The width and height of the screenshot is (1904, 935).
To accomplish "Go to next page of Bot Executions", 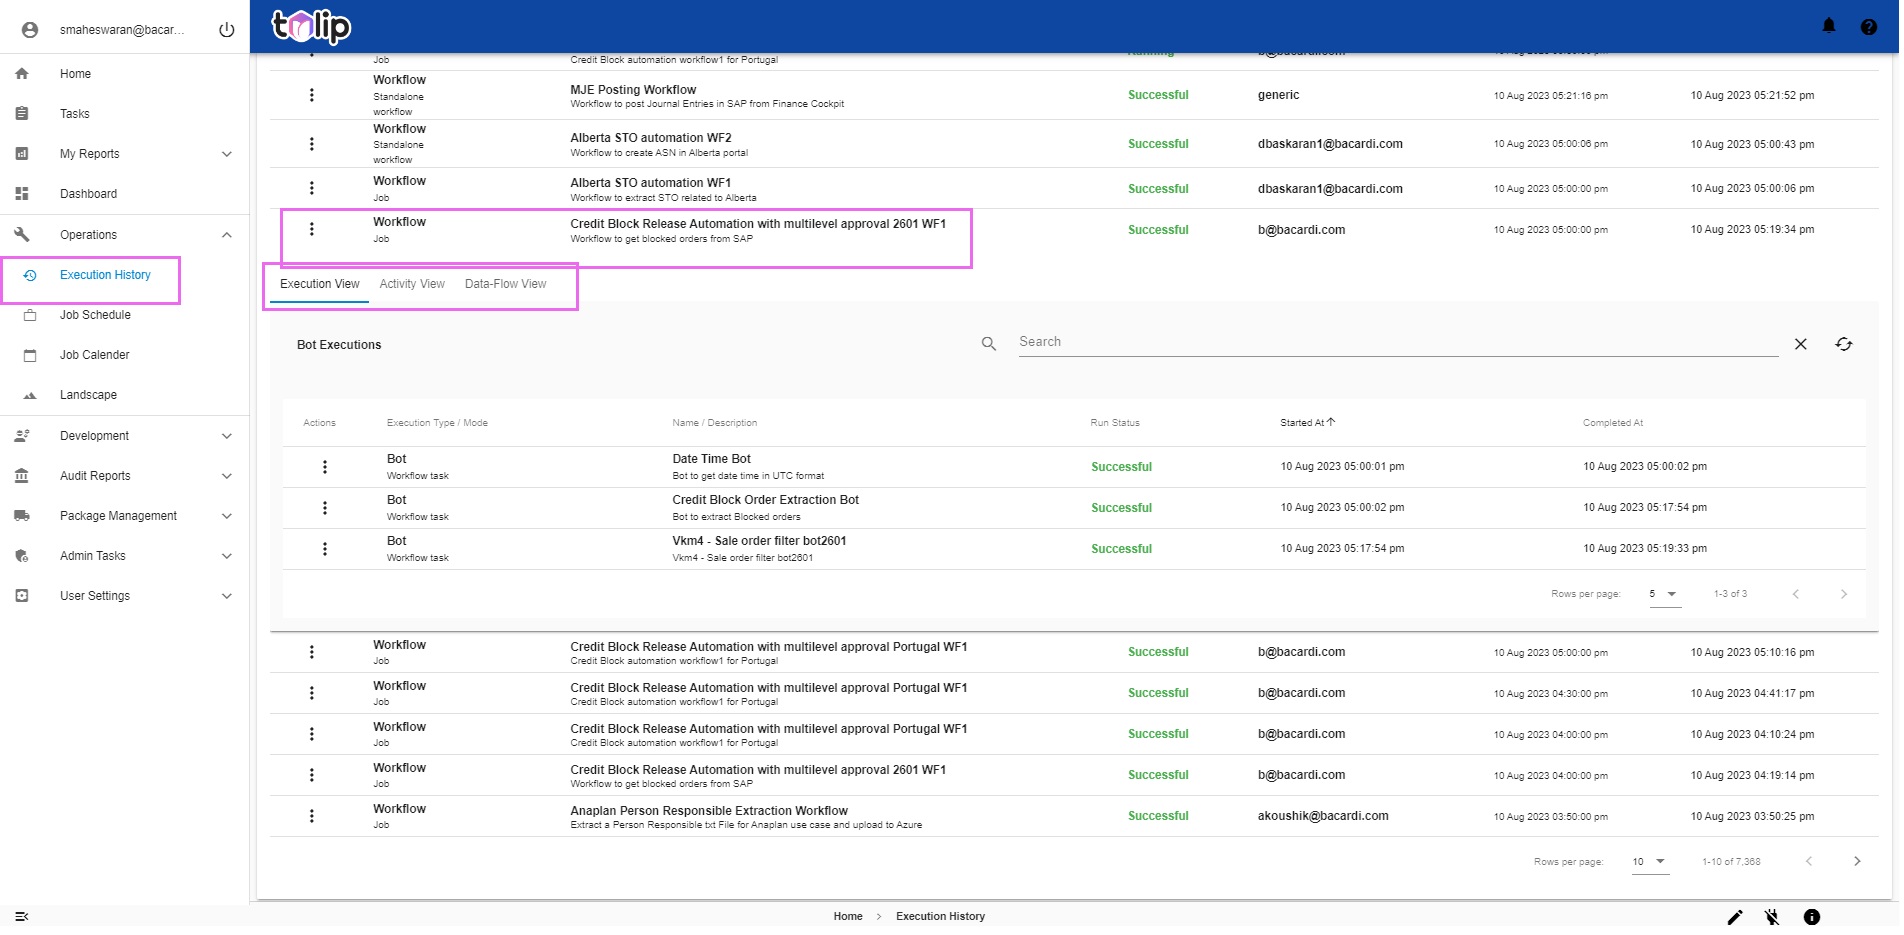I will 1844,594.
